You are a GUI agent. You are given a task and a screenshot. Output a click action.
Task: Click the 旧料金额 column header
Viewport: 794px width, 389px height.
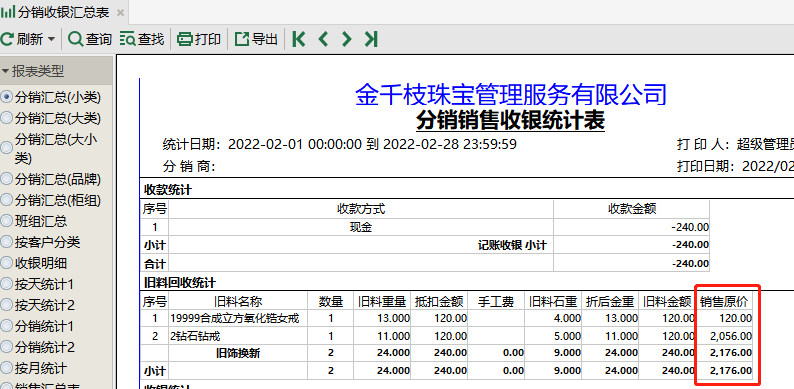coord(667,302)
